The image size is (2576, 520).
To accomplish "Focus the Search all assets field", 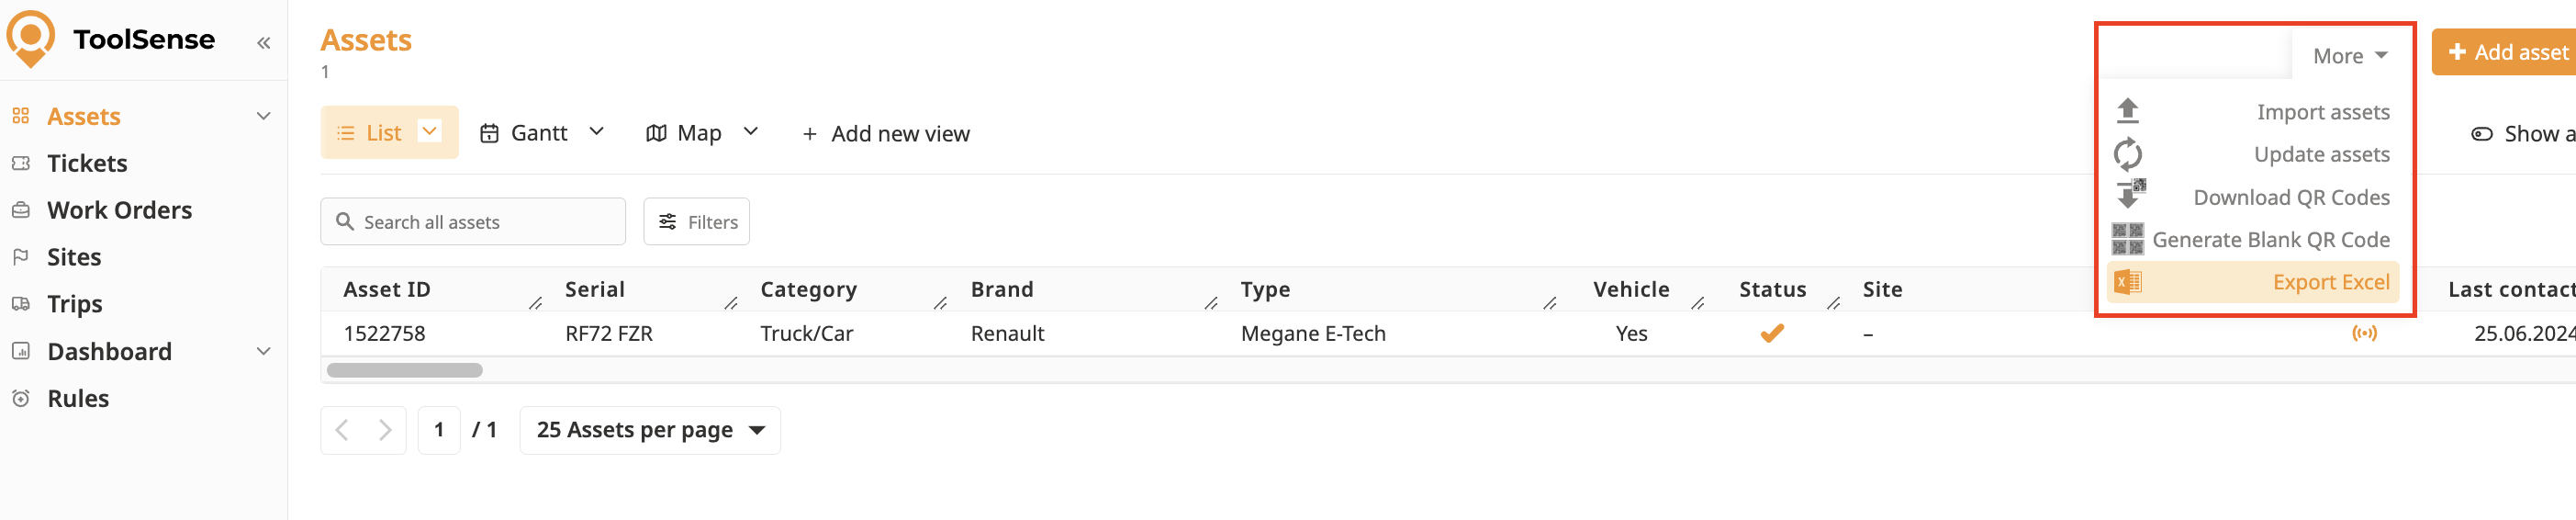I will point(473,222).
